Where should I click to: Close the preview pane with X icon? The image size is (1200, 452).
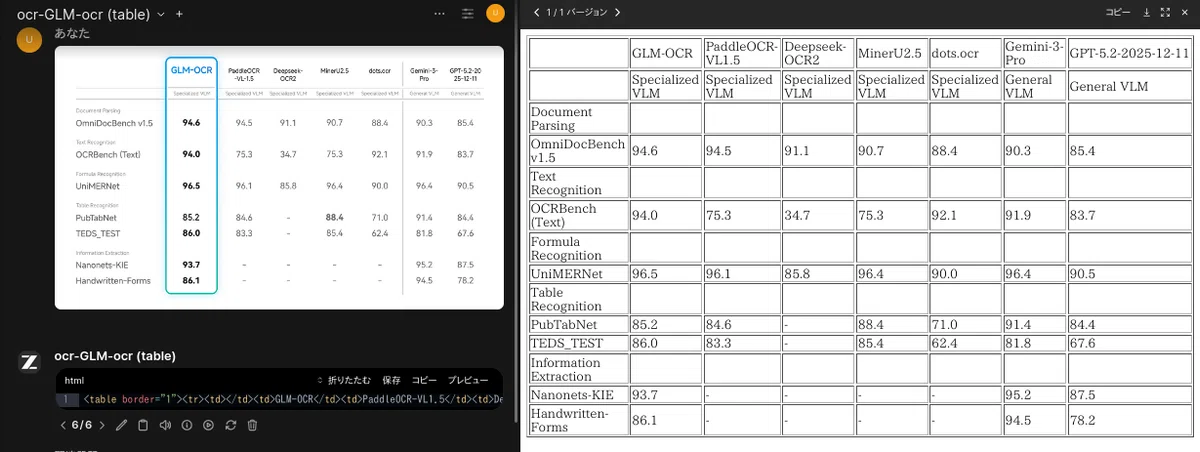pyautogui.click(x=1183, y=13)
